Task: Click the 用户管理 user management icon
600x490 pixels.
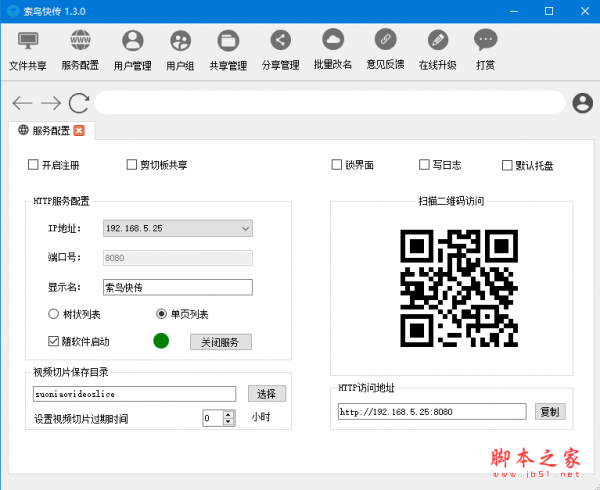Action: coord(132,49)
